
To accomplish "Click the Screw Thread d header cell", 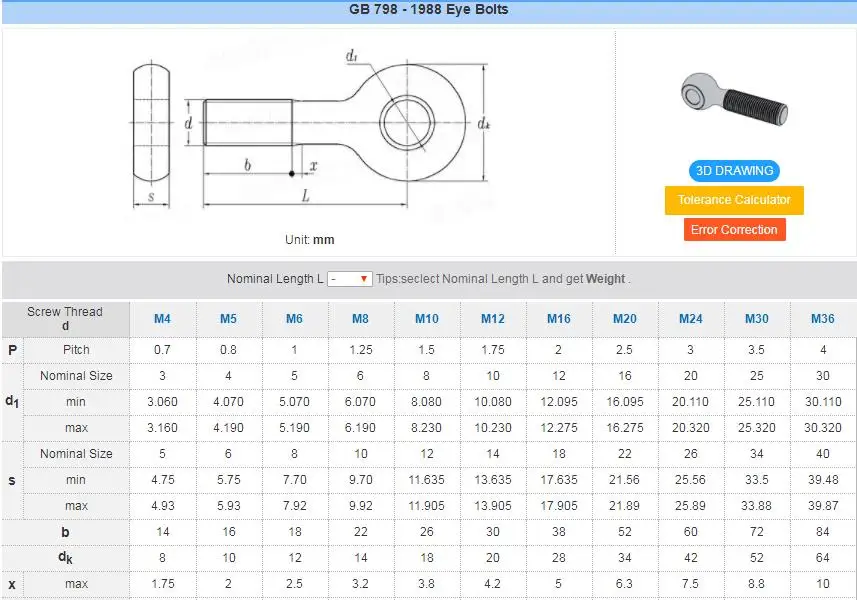I will point(65,319).
